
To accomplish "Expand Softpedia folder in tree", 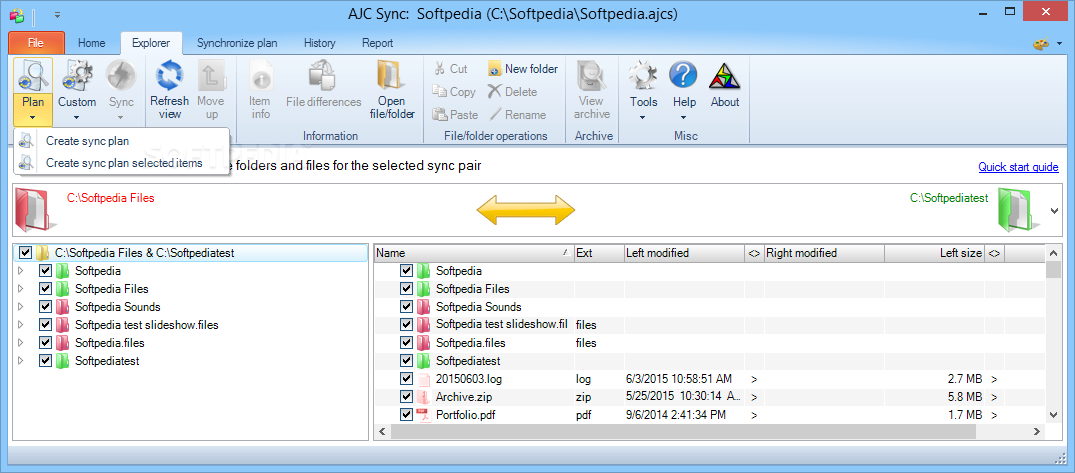I will point(21,271).
